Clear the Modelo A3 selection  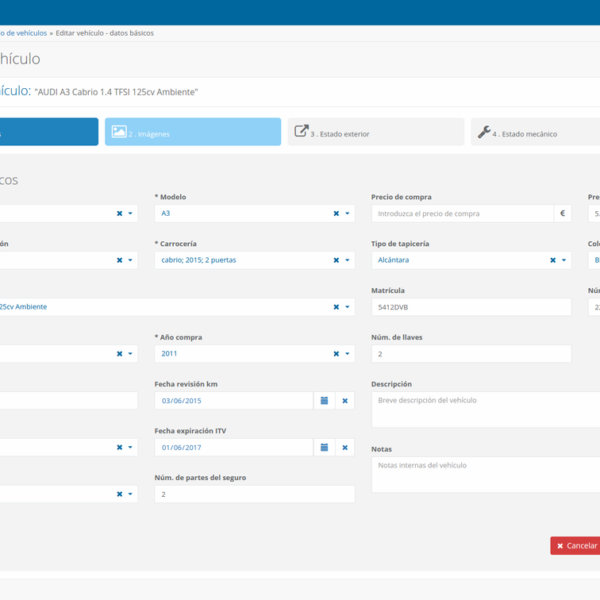336,213
